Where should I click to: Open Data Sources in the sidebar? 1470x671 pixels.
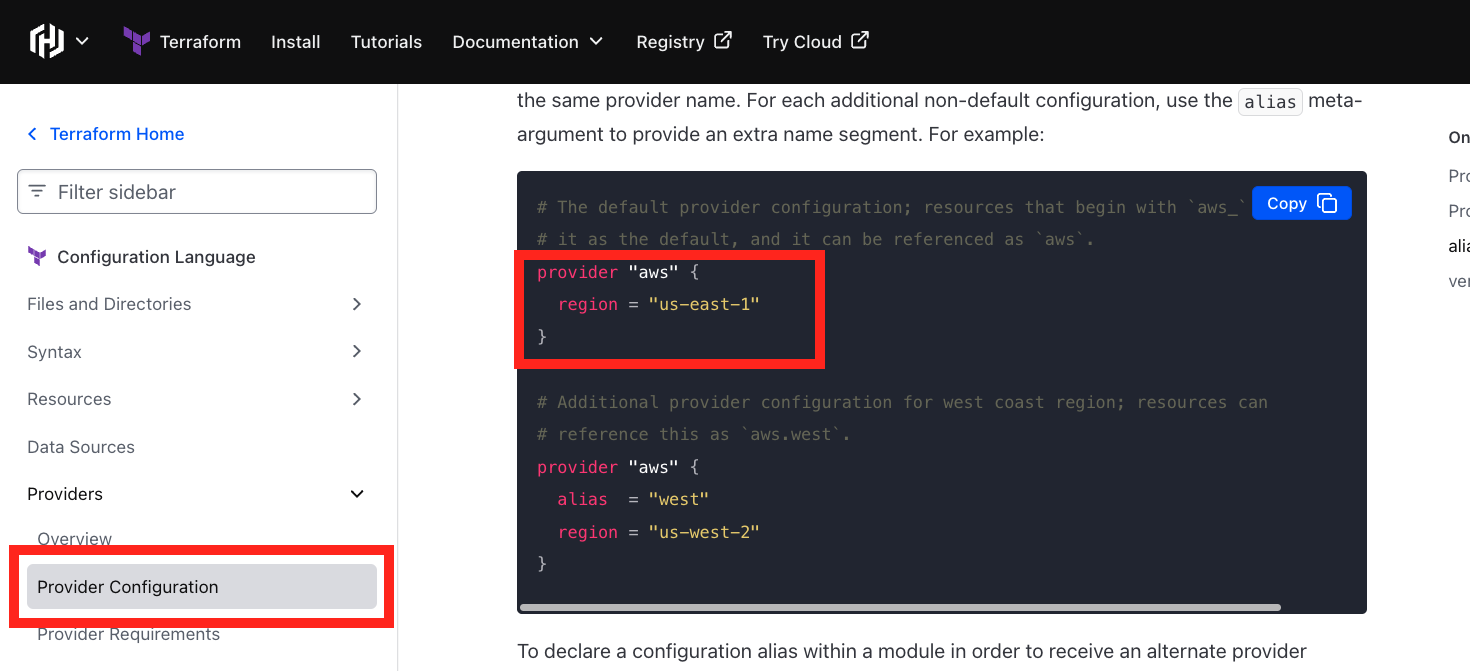tap(81, 447)
